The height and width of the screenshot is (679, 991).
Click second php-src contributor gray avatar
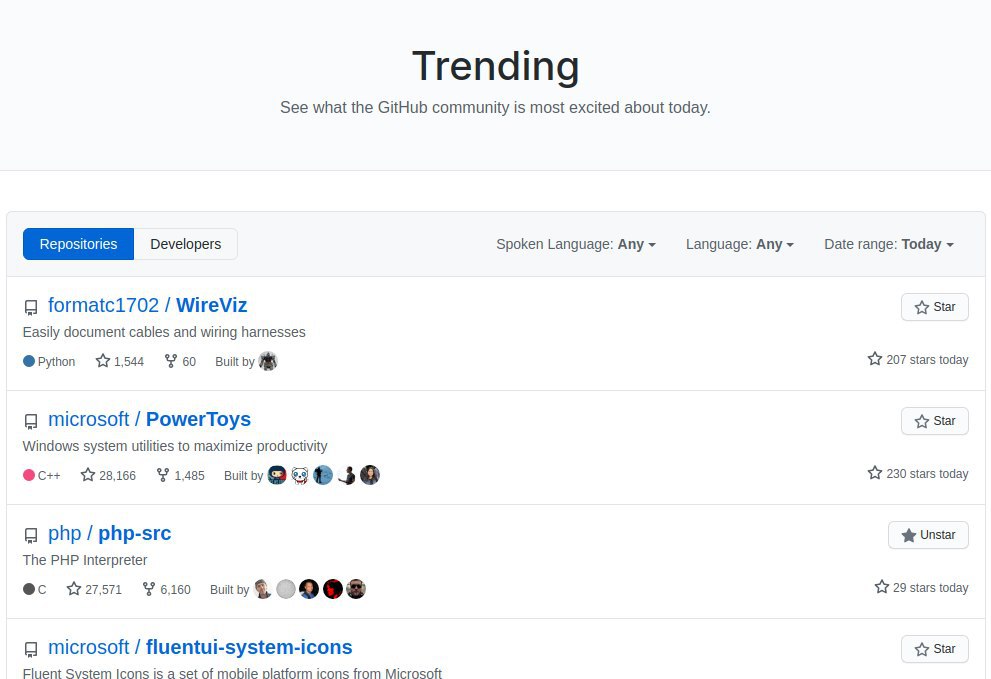[x=286, y=589]
